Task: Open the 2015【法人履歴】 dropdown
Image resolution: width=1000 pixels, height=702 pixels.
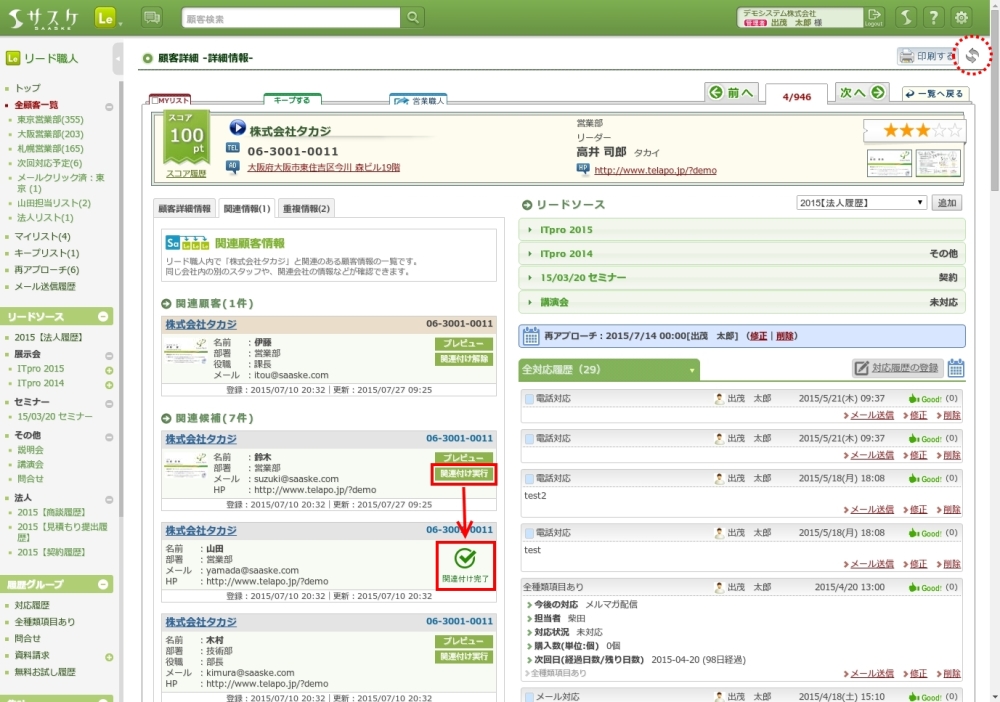Action: click(862, 203)
